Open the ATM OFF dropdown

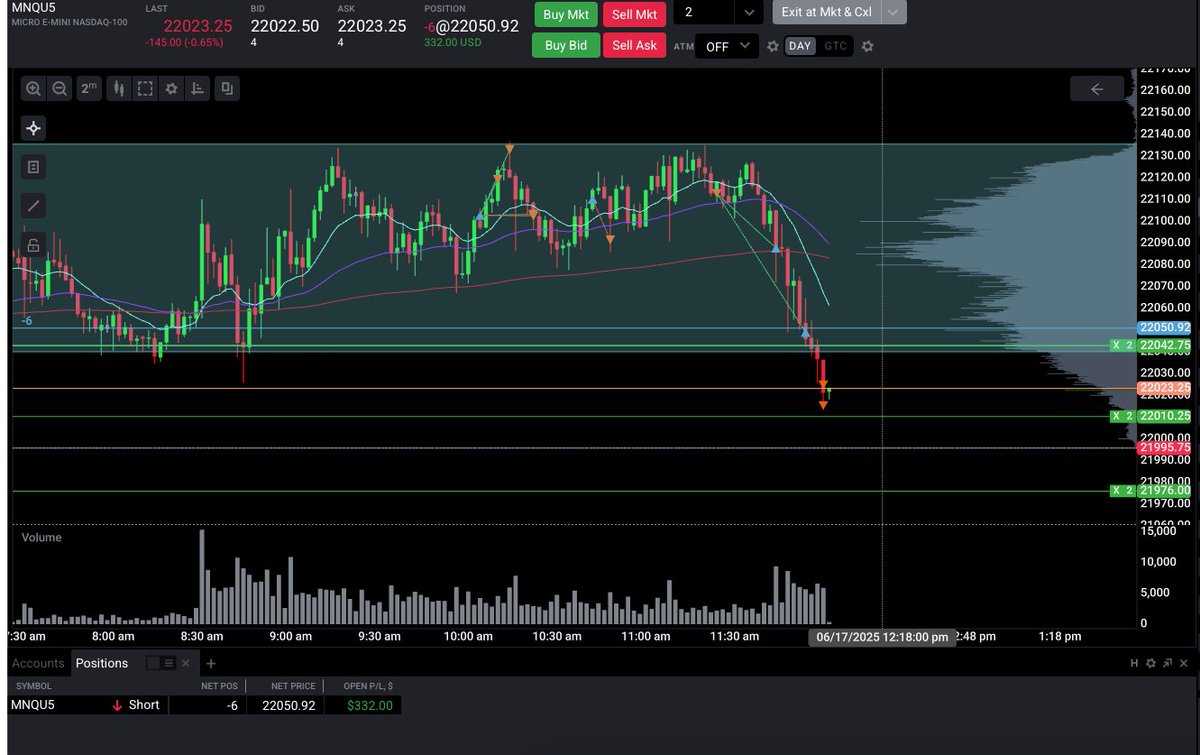pyautogui.click(x=727, y=46)
